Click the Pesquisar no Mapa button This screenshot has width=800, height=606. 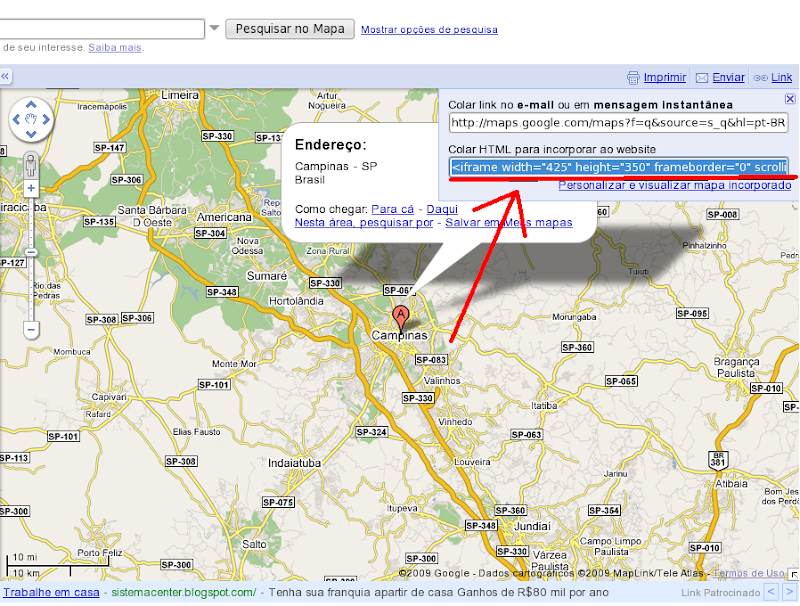(290, 29)
